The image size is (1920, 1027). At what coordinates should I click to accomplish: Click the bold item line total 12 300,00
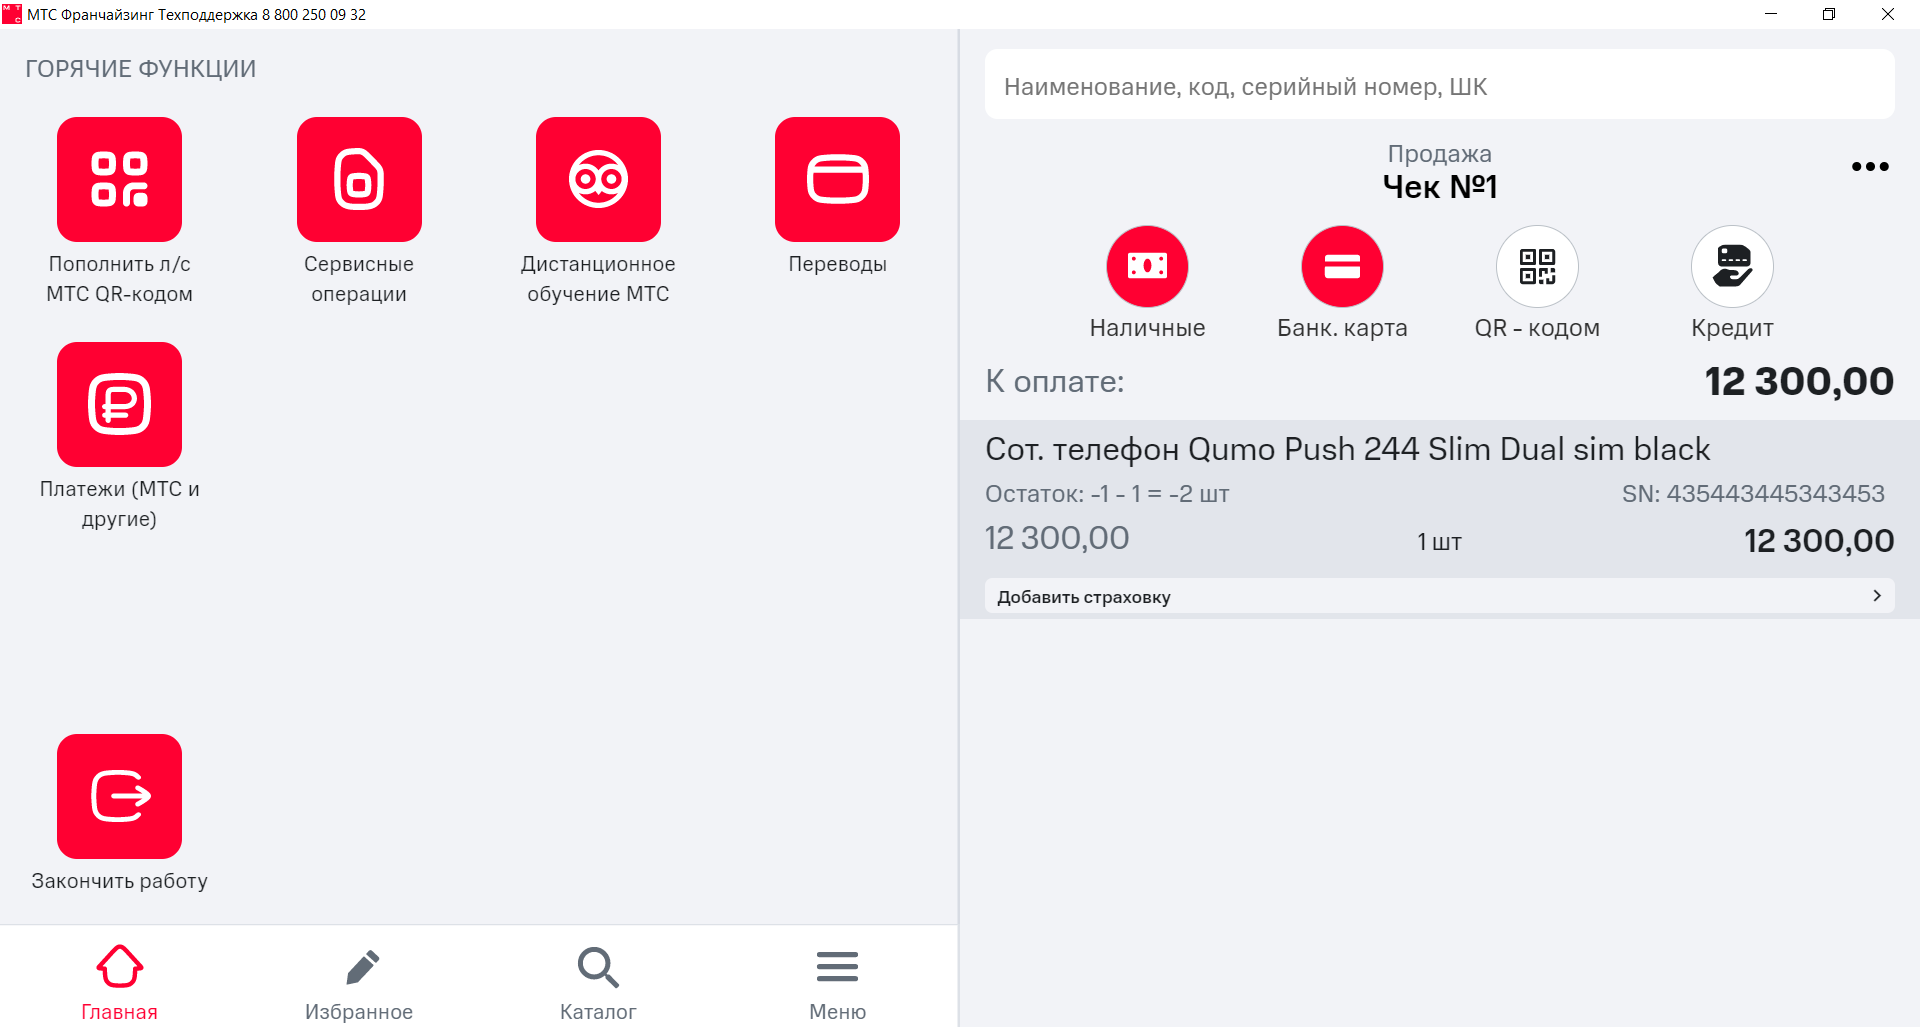pyautogui.click(x=1819, y=541)
